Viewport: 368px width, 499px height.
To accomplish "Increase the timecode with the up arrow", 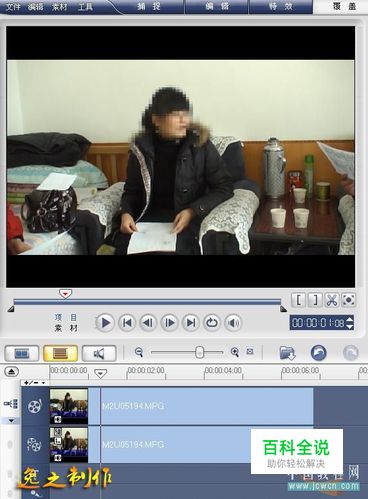I will [x=349, y=319].
